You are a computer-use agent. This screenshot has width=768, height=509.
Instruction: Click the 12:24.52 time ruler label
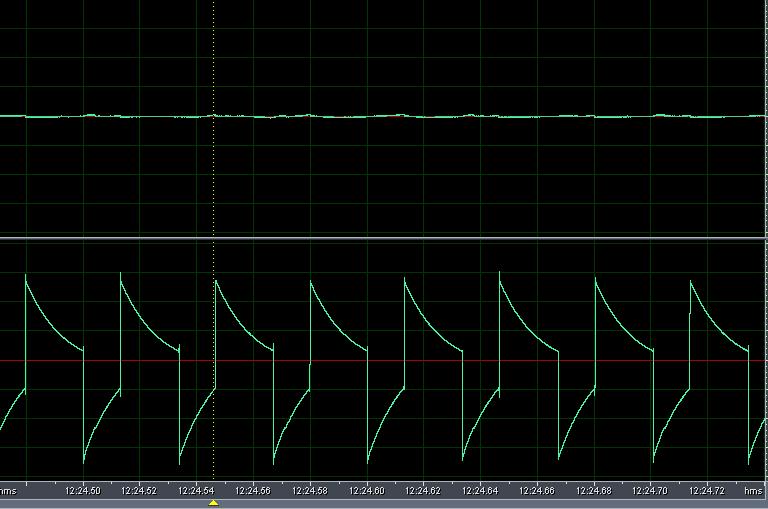[x=139, y=490]
